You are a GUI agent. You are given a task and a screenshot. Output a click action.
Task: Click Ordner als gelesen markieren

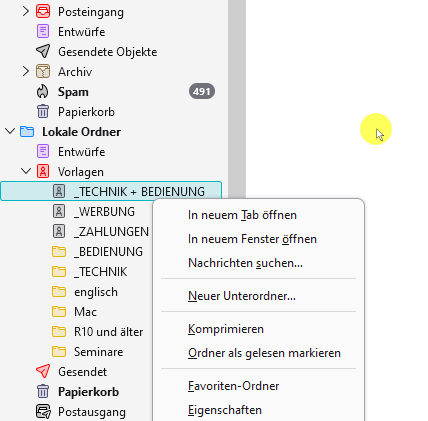click(x=264, y=353)
